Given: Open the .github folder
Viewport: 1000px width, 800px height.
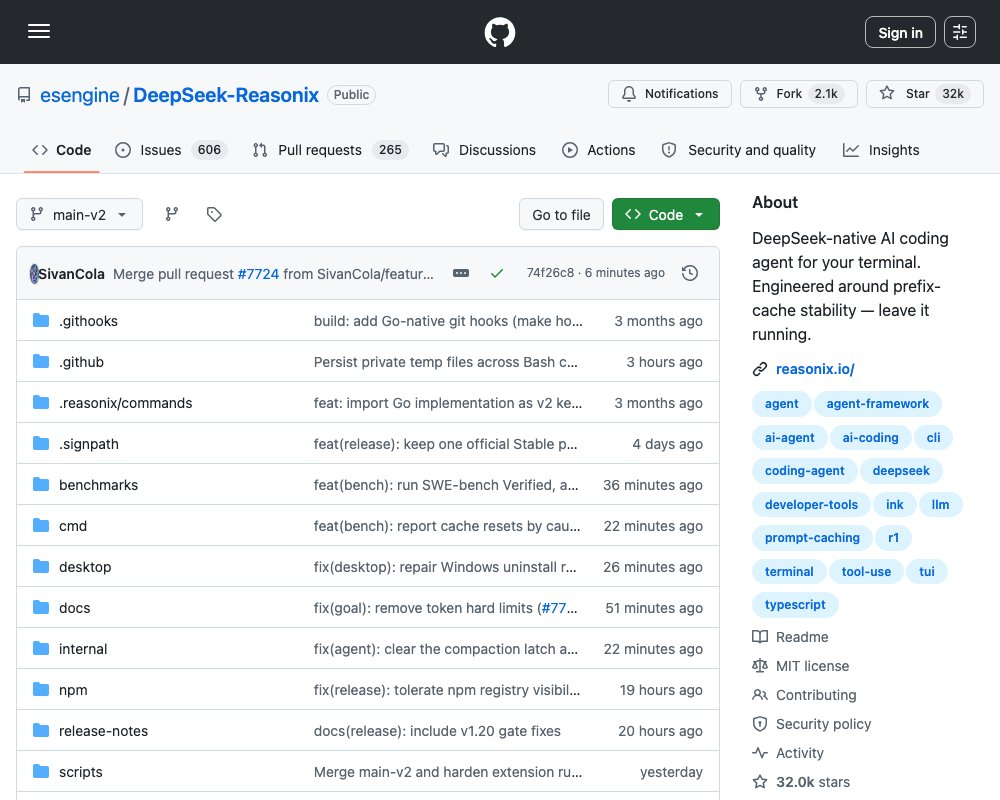Looking at the screenshot, I should (81, 362).
